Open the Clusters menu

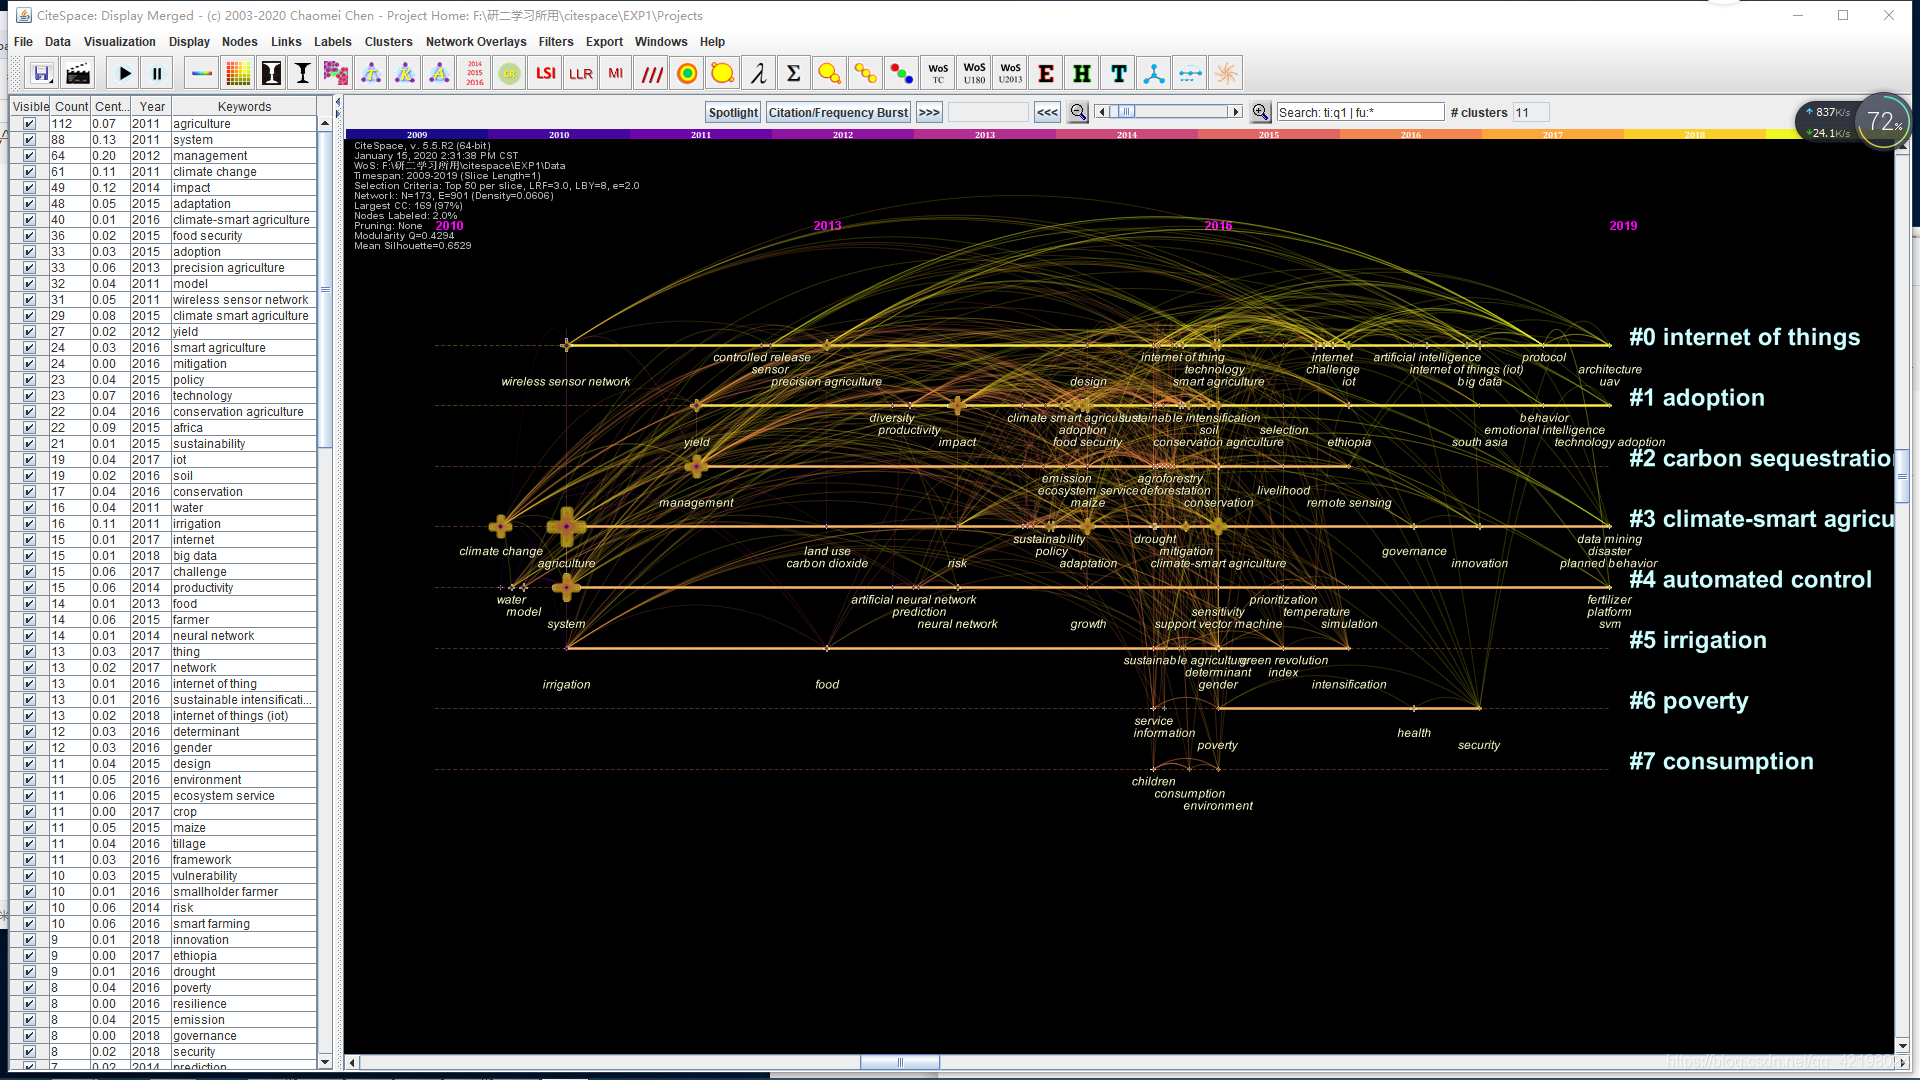click(x=388, y=42)
